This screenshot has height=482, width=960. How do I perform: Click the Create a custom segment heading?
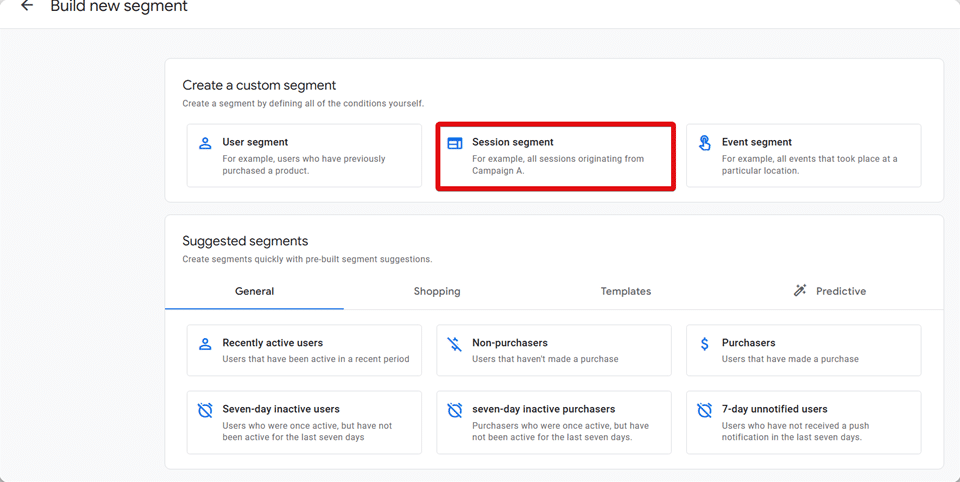260,85
